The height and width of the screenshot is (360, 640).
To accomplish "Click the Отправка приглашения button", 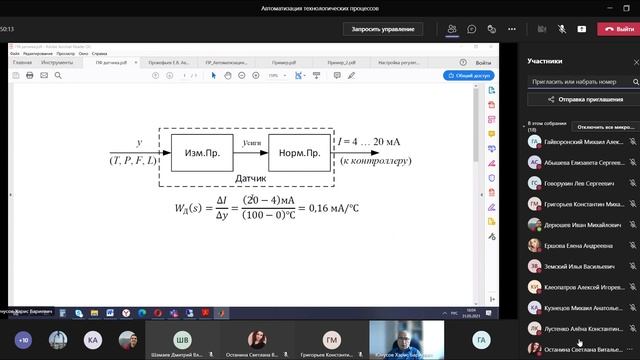I will point(585,99).
